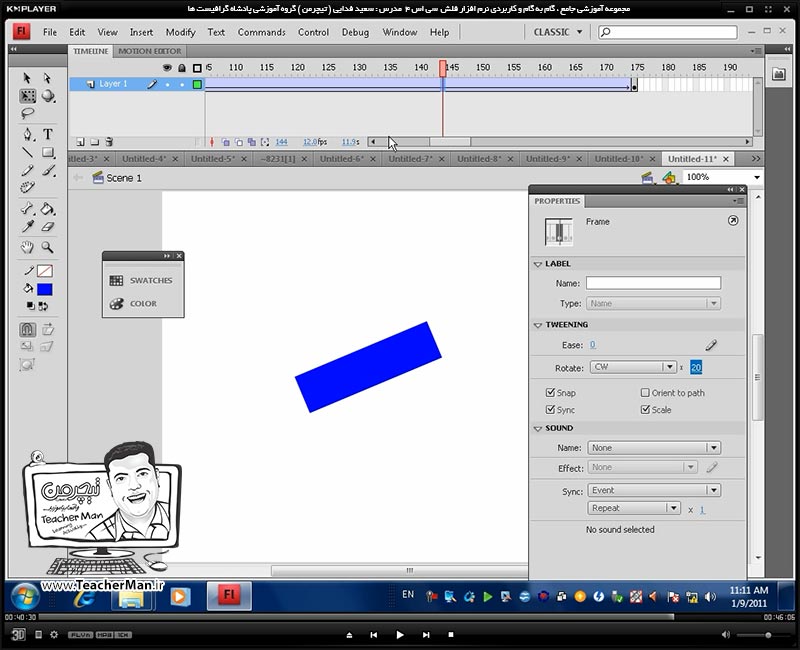Add a new layer in timeline
800x650 pixels.
coord(80,142)
